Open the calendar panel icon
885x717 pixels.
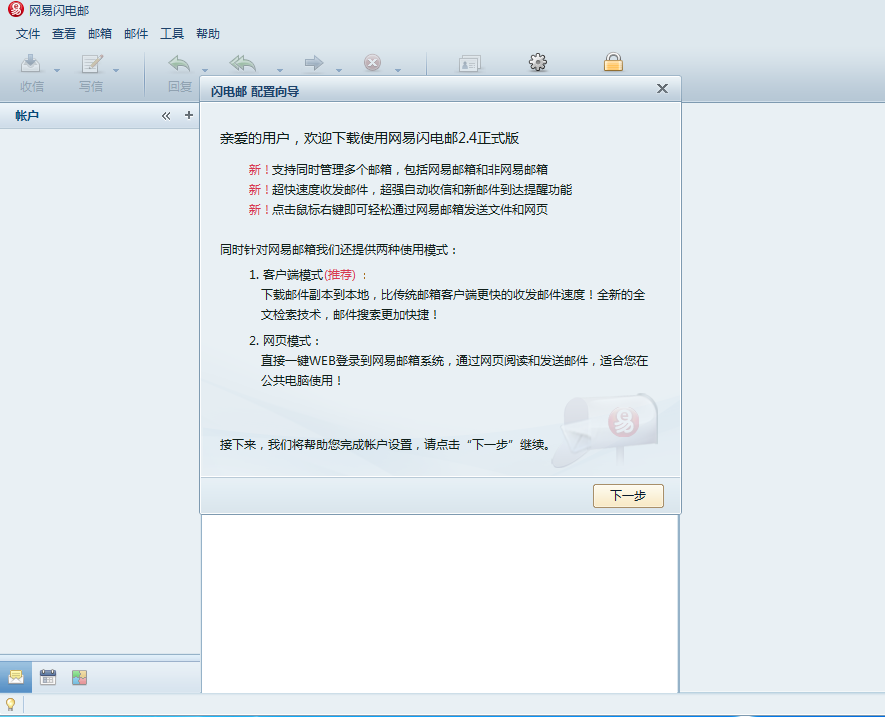[x=47, y=677]
